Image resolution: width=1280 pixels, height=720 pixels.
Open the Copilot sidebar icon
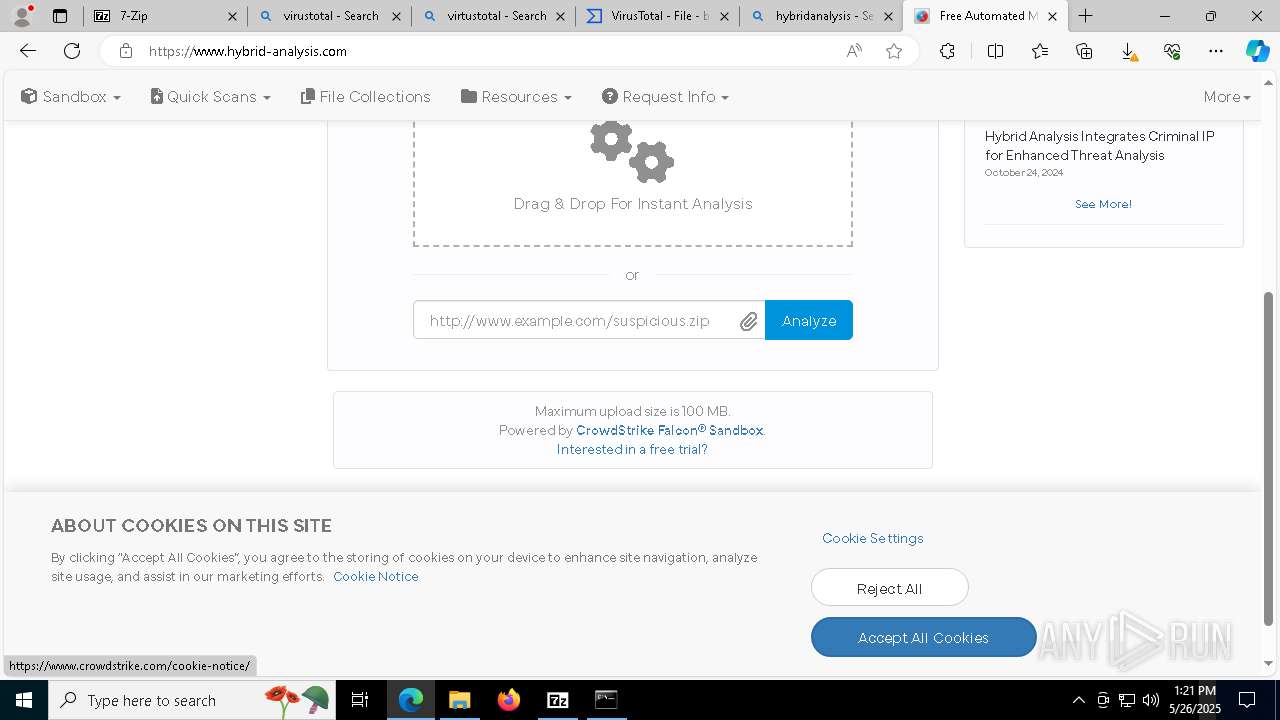tap(1257, 51)
